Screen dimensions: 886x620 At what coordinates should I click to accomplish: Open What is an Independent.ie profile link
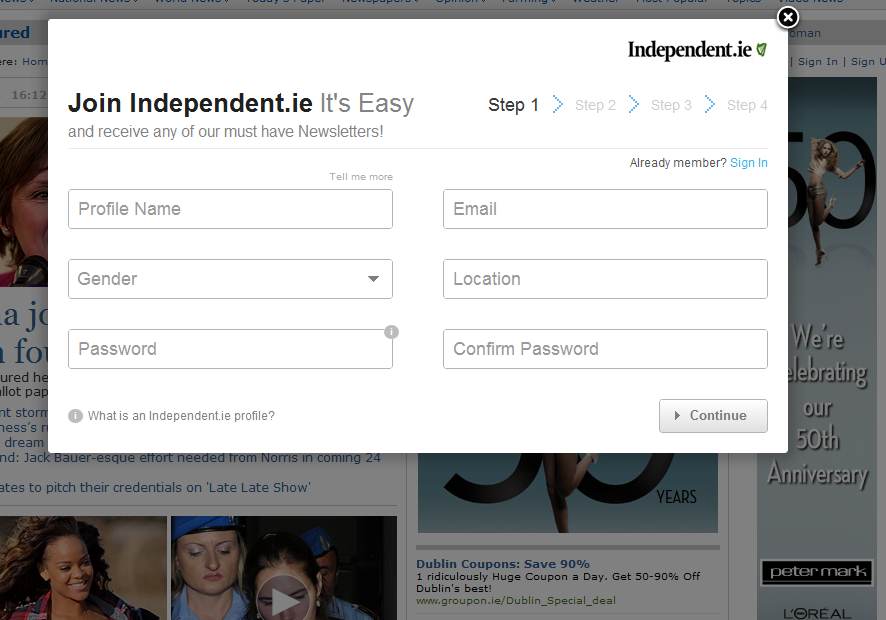181,416
